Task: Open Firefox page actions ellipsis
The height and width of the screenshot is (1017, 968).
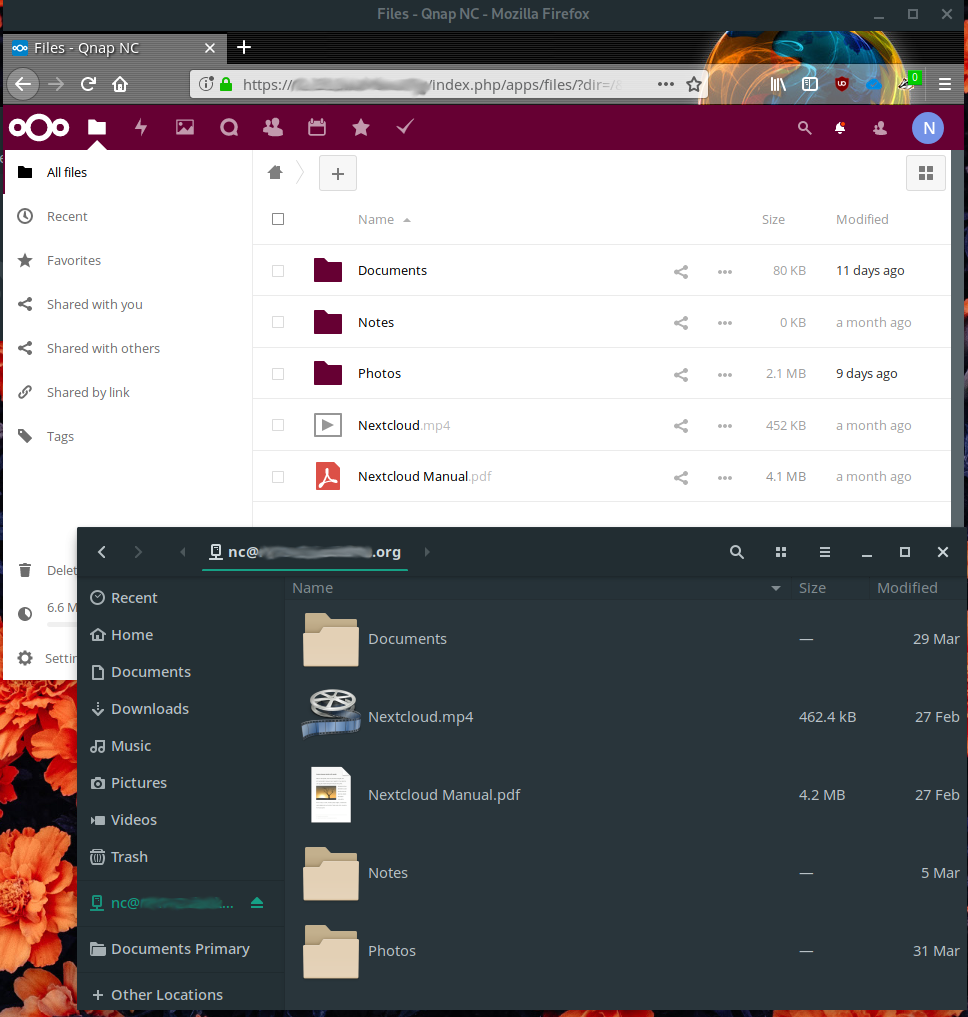Action: coord(666,84)
